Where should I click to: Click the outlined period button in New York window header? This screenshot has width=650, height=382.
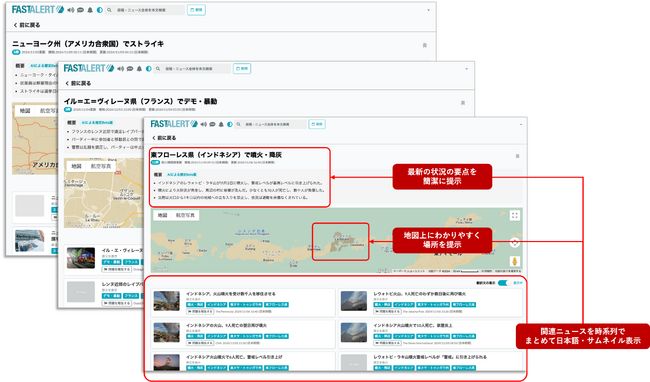tap(196, 10)
